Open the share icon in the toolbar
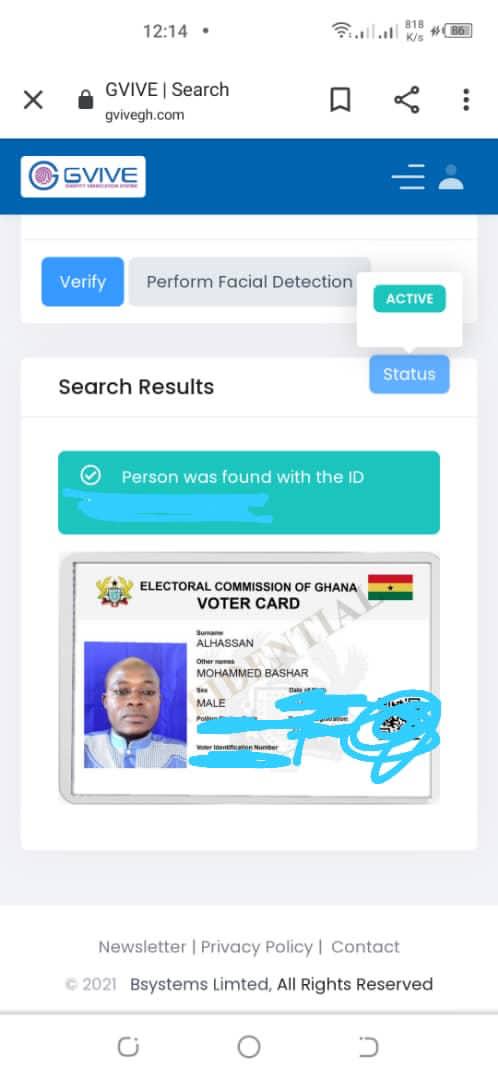Viewport: 498px width, 1080px height. [407, 101]
